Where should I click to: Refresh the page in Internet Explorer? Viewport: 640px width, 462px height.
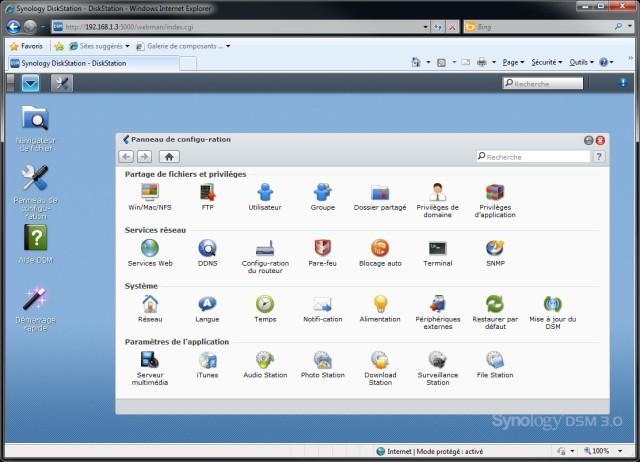(438, 27)
